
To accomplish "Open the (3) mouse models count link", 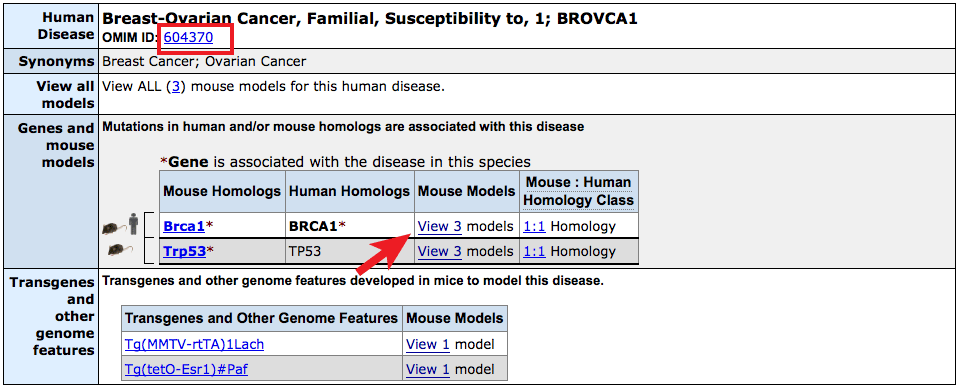I will (175, 86).
